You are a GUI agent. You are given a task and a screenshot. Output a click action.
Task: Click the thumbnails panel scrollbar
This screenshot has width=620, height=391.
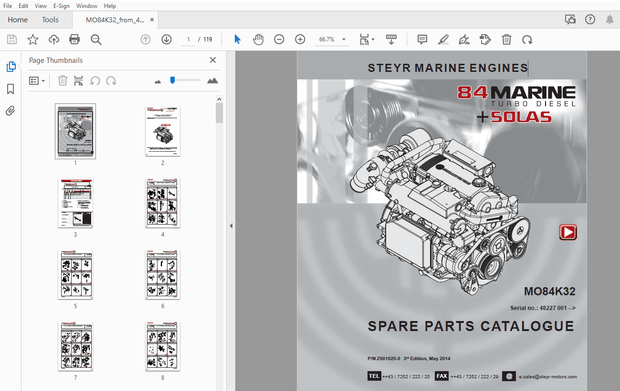click(x=219, y=113)
